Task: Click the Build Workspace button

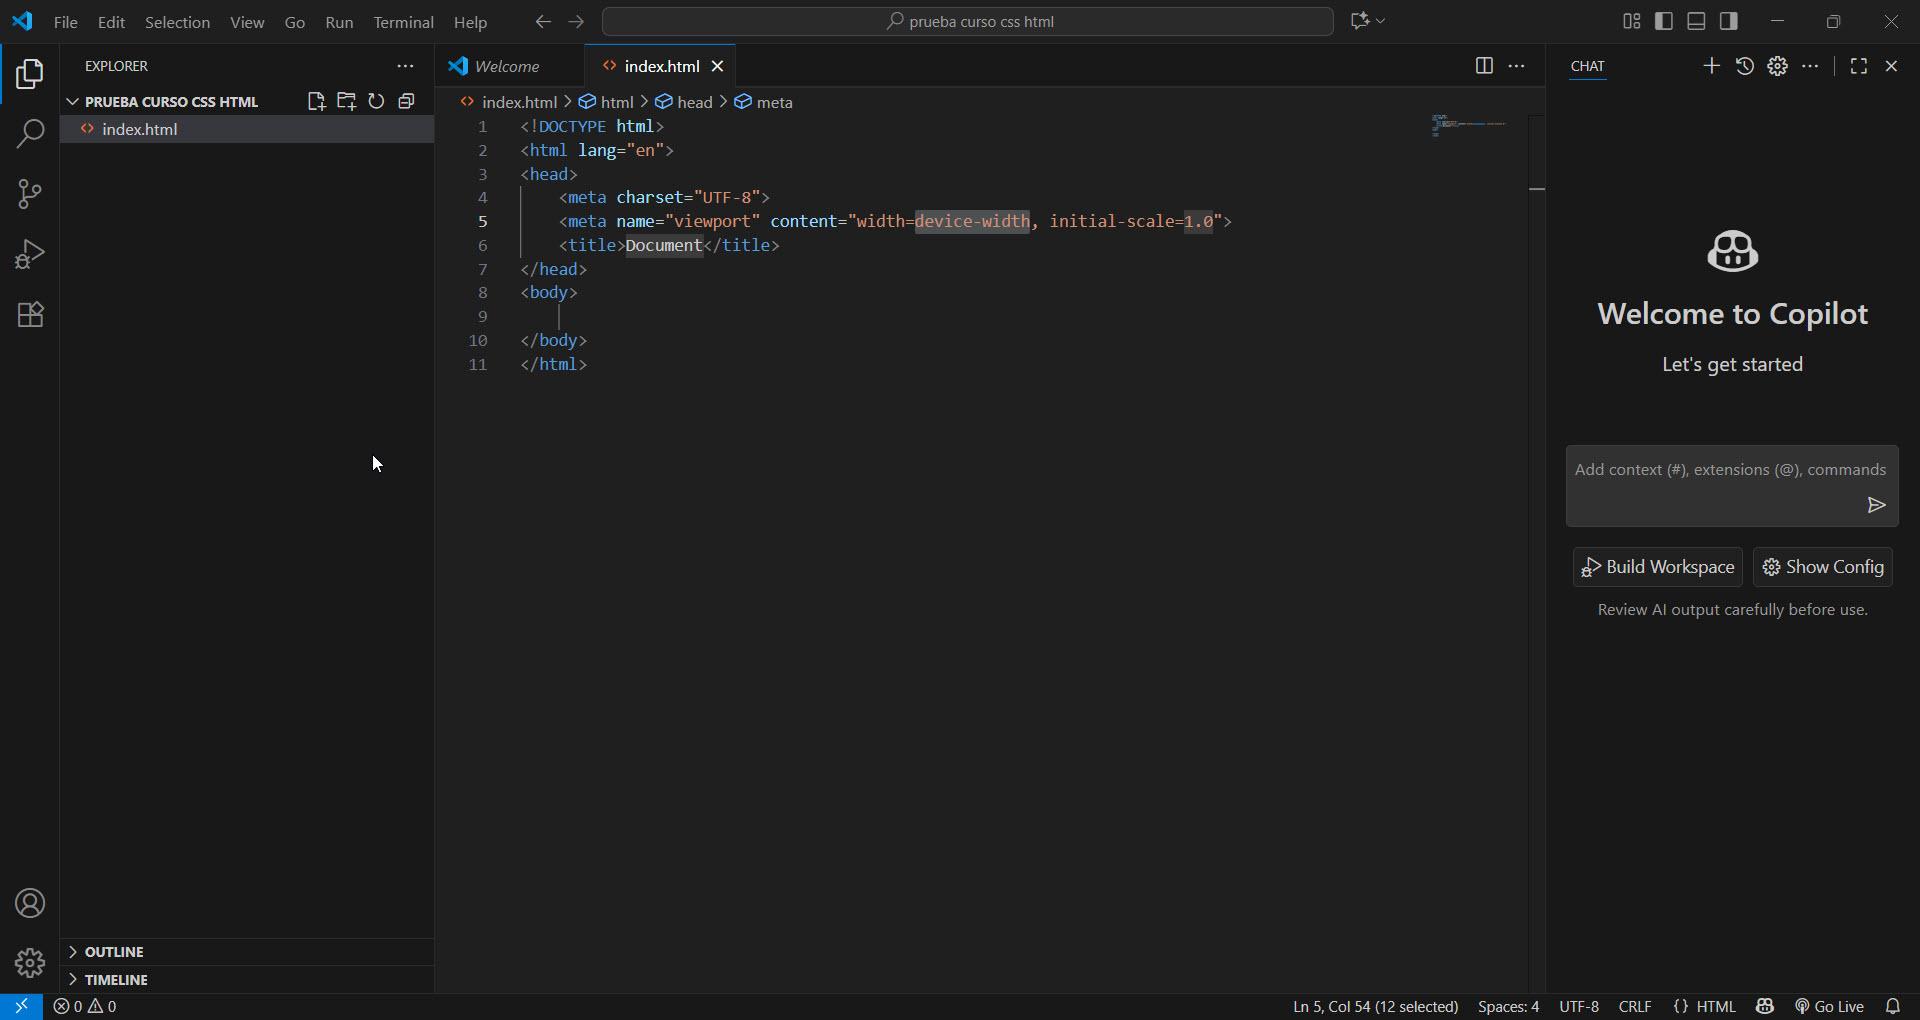Action: point(1657,567)
